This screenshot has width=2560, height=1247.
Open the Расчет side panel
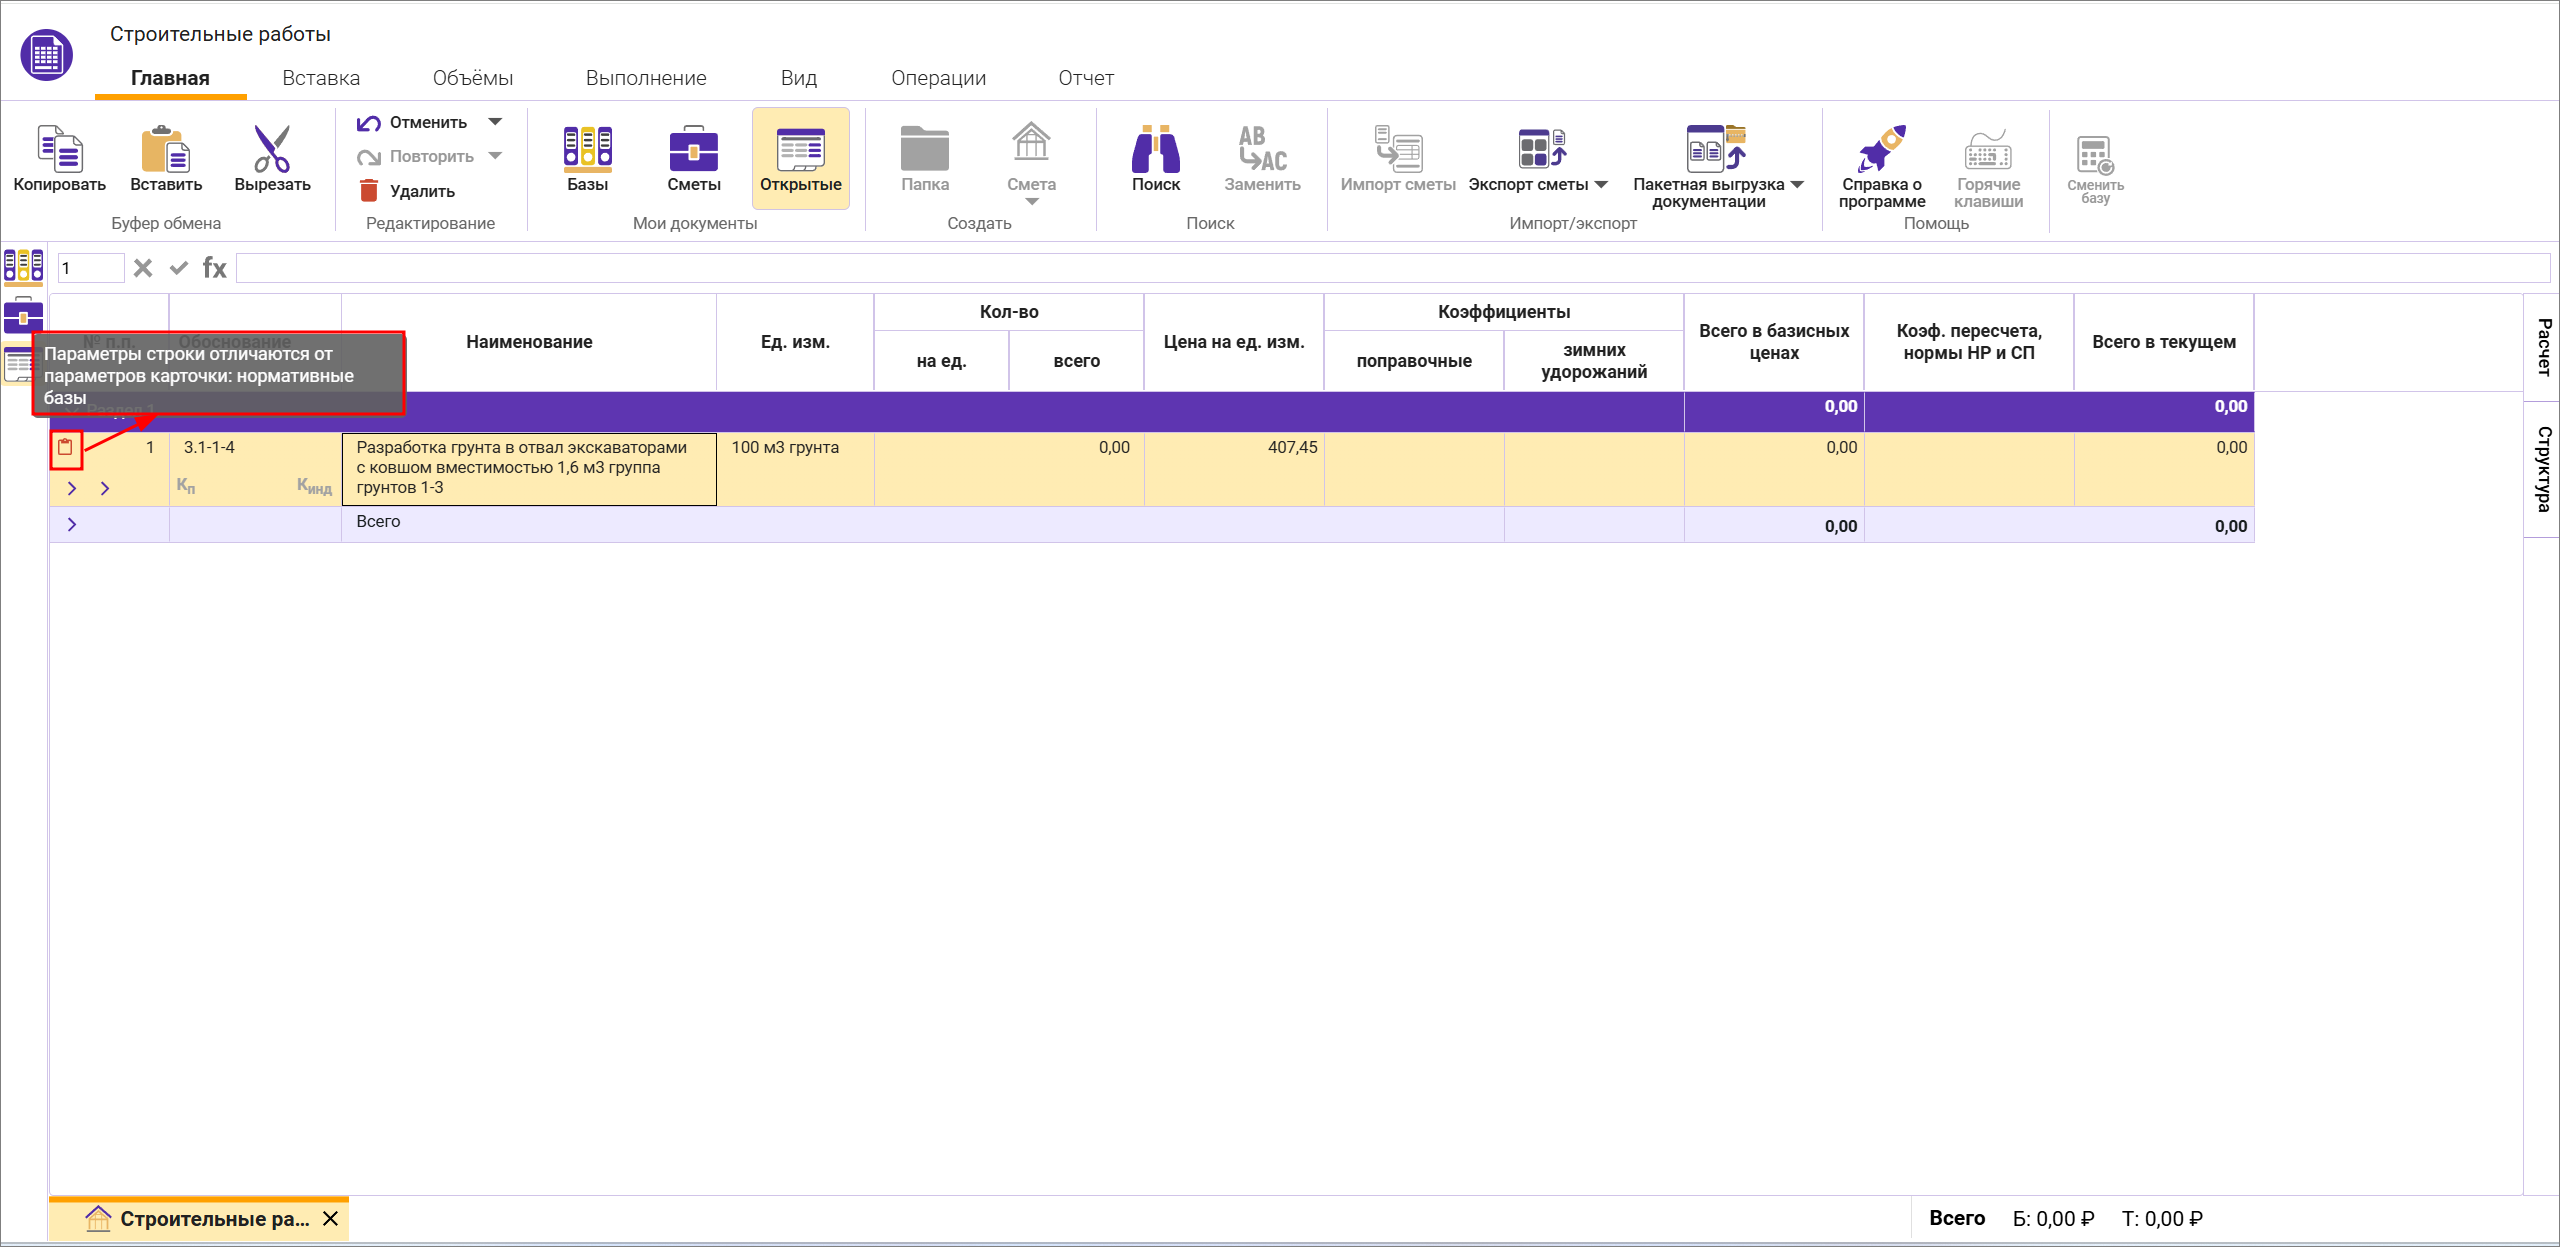click(x=2543, y=346)
